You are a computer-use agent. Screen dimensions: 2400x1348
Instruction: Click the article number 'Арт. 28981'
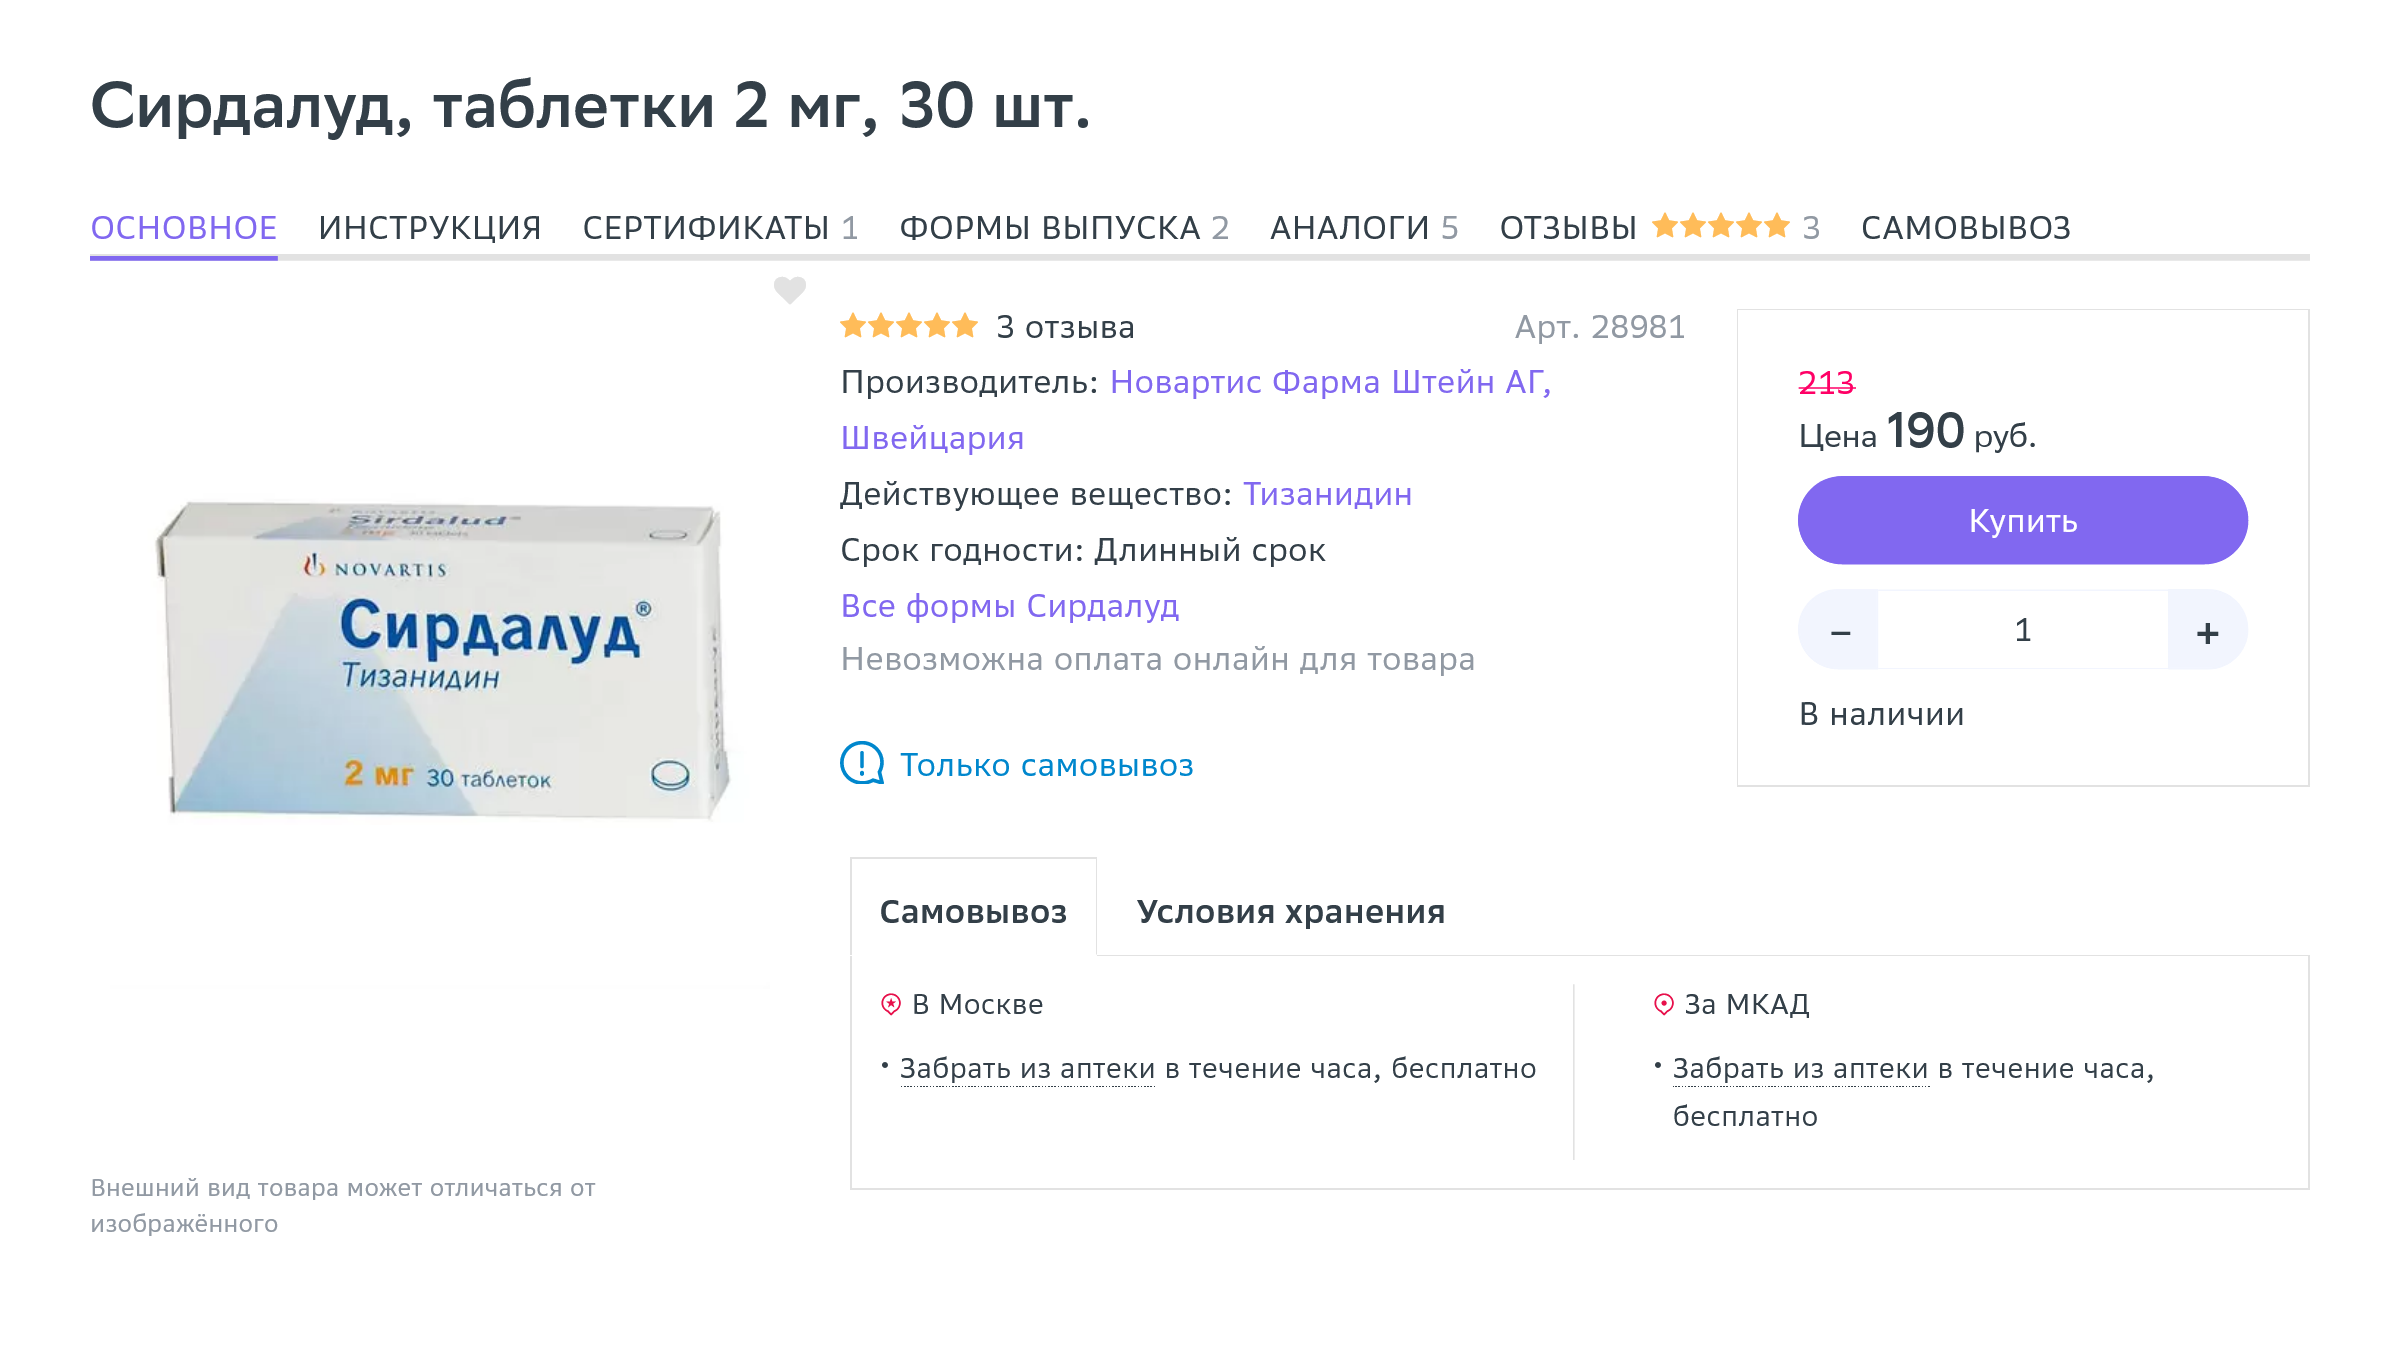pyautogui.click(x=1600, y=327)
